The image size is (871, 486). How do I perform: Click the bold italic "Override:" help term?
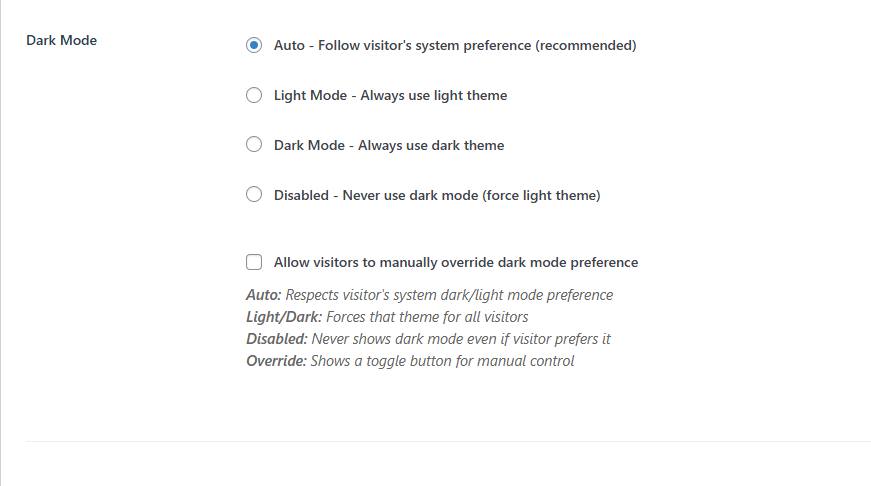(x=277, y=361)
